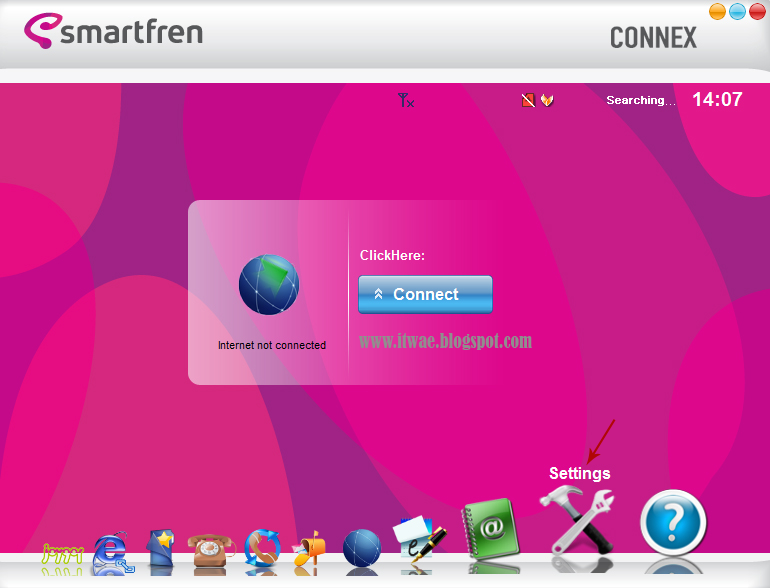Open the rotary telephone dialer icon
770x588 pixels.
coord(210,550)
